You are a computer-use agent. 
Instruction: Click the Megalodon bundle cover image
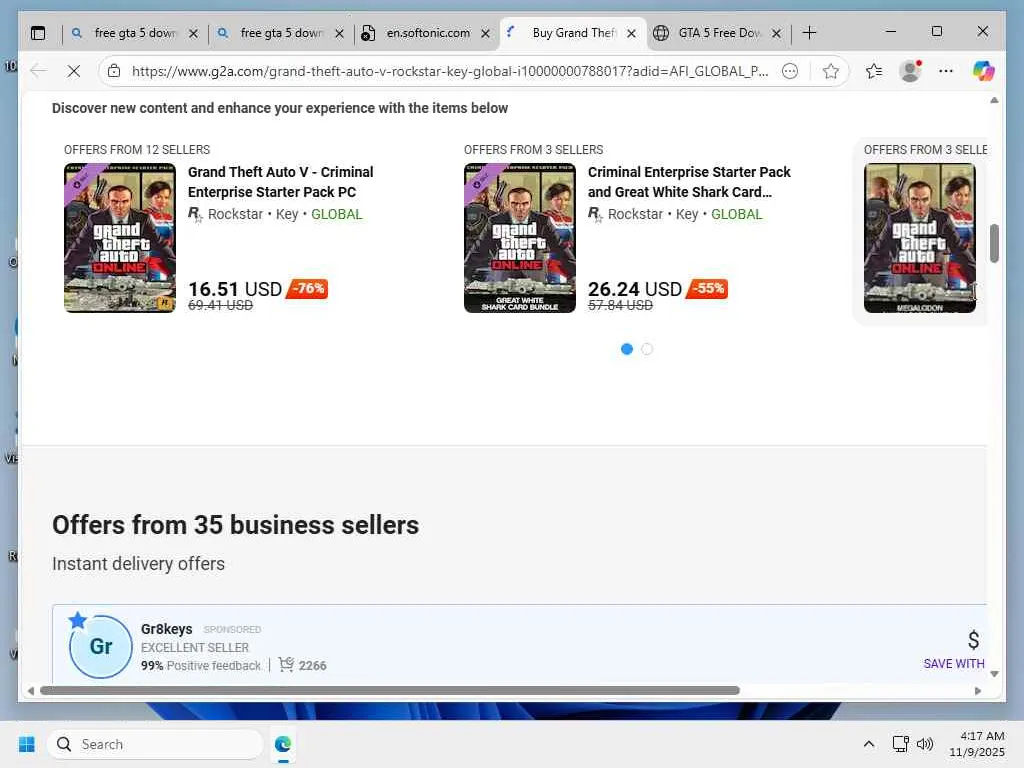coord(920,238)
